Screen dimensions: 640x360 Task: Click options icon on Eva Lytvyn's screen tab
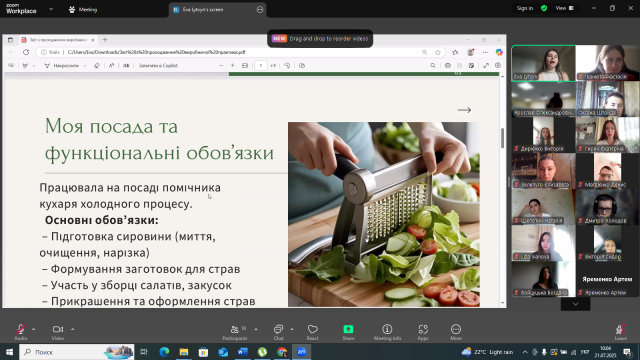tap(260, 9)
